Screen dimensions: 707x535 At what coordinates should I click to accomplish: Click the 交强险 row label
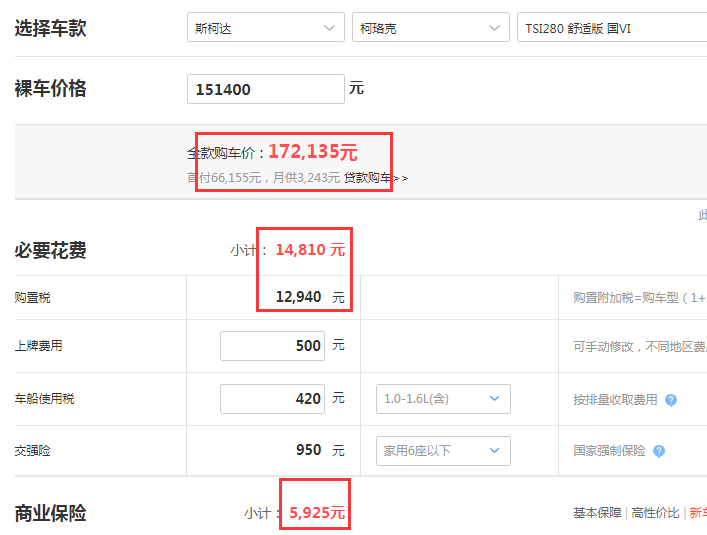tap(32, 451)
